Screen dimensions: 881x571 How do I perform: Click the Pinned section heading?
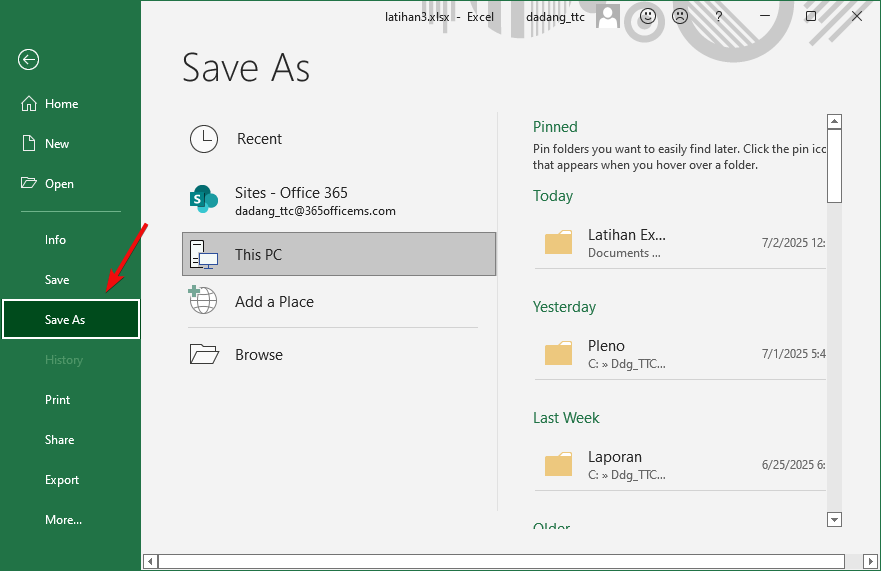click(x=555, y=126)
